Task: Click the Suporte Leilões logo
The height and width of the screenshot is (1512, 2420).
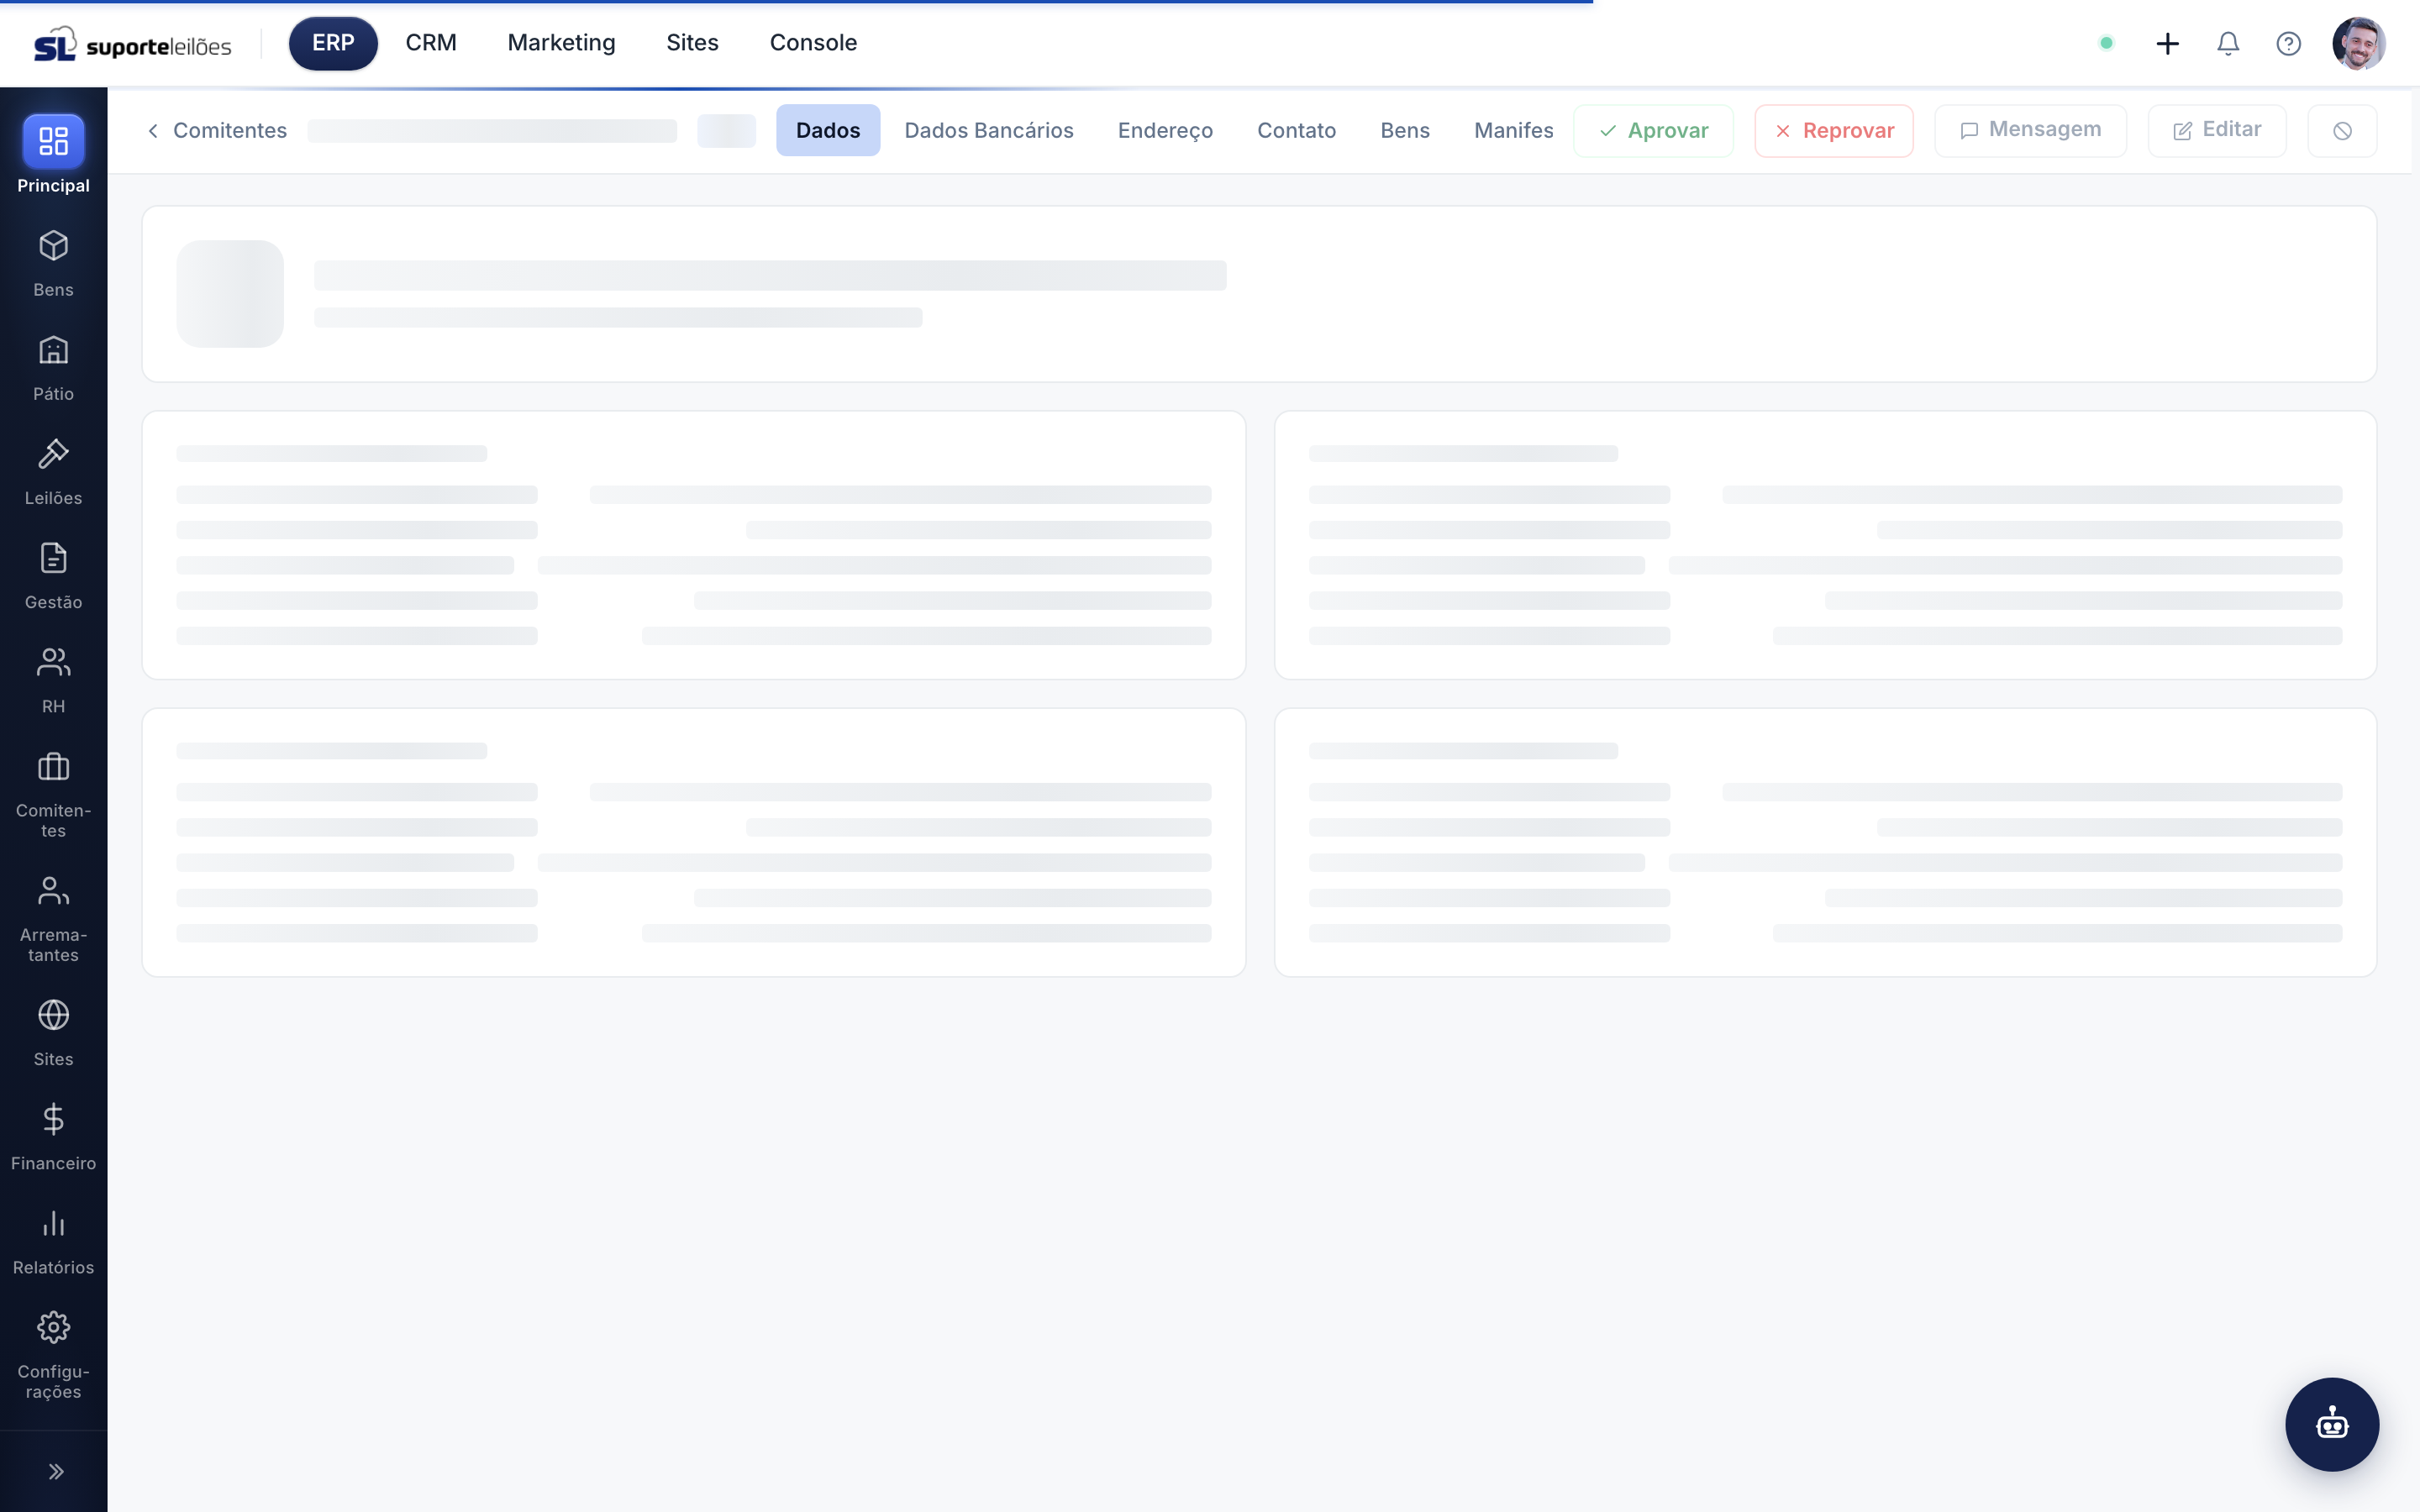Action: click(x=133, y=45)
